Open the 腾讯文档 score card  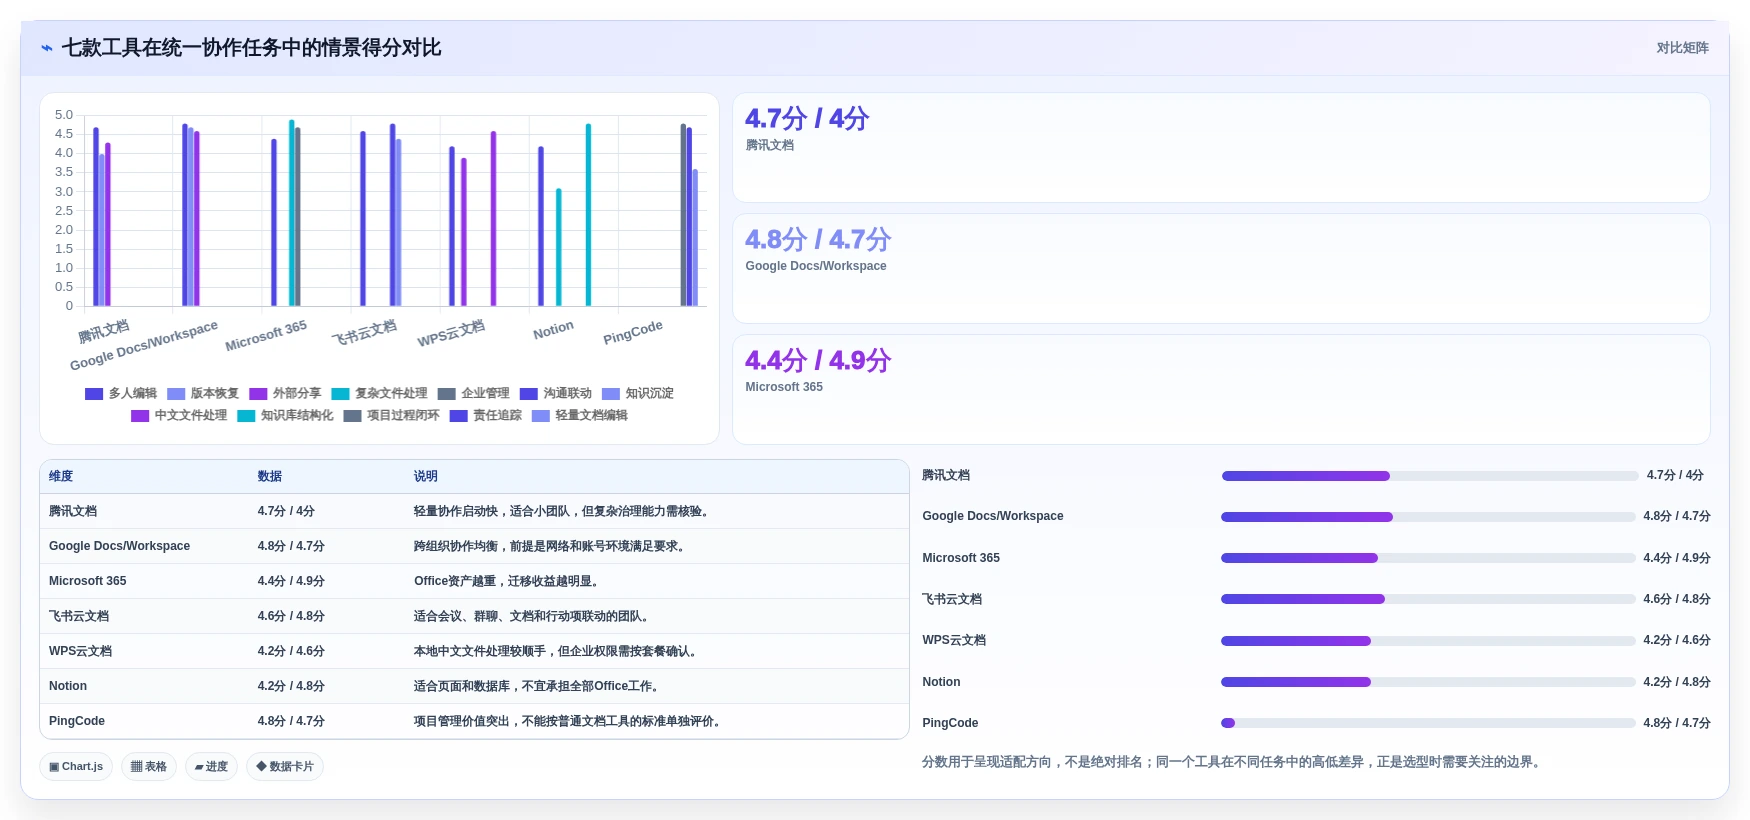click(1221, 148)
